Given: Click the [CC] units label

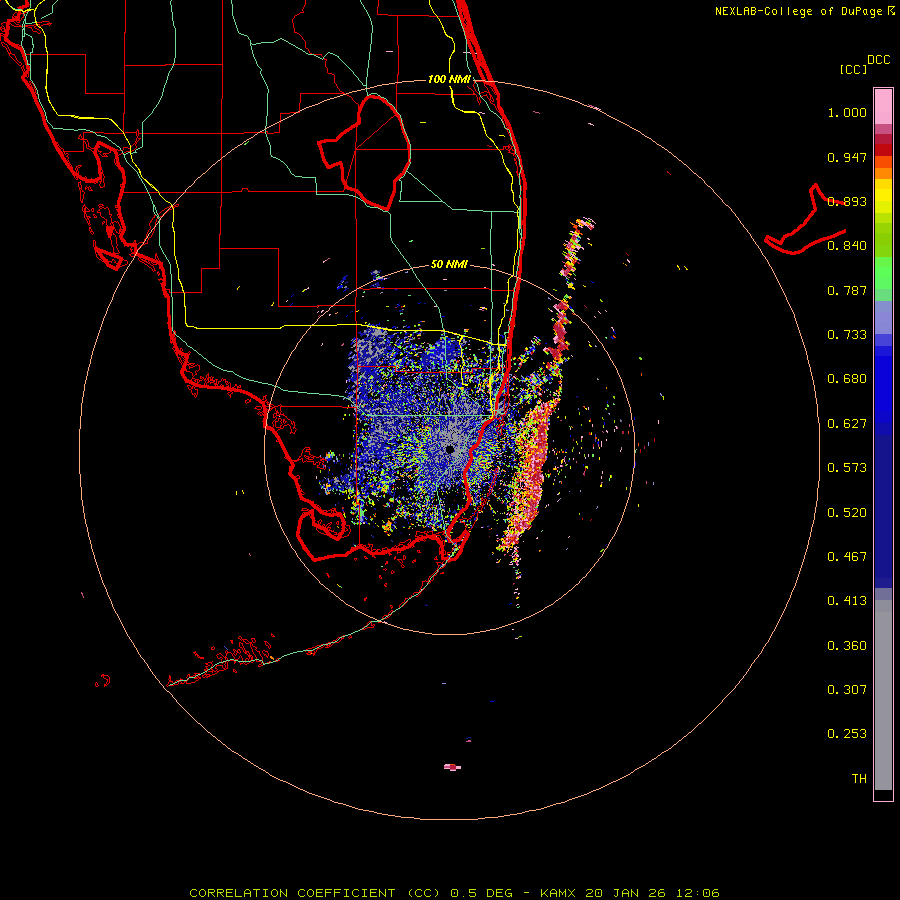Looking at the screenshot, I should point(853,69).
